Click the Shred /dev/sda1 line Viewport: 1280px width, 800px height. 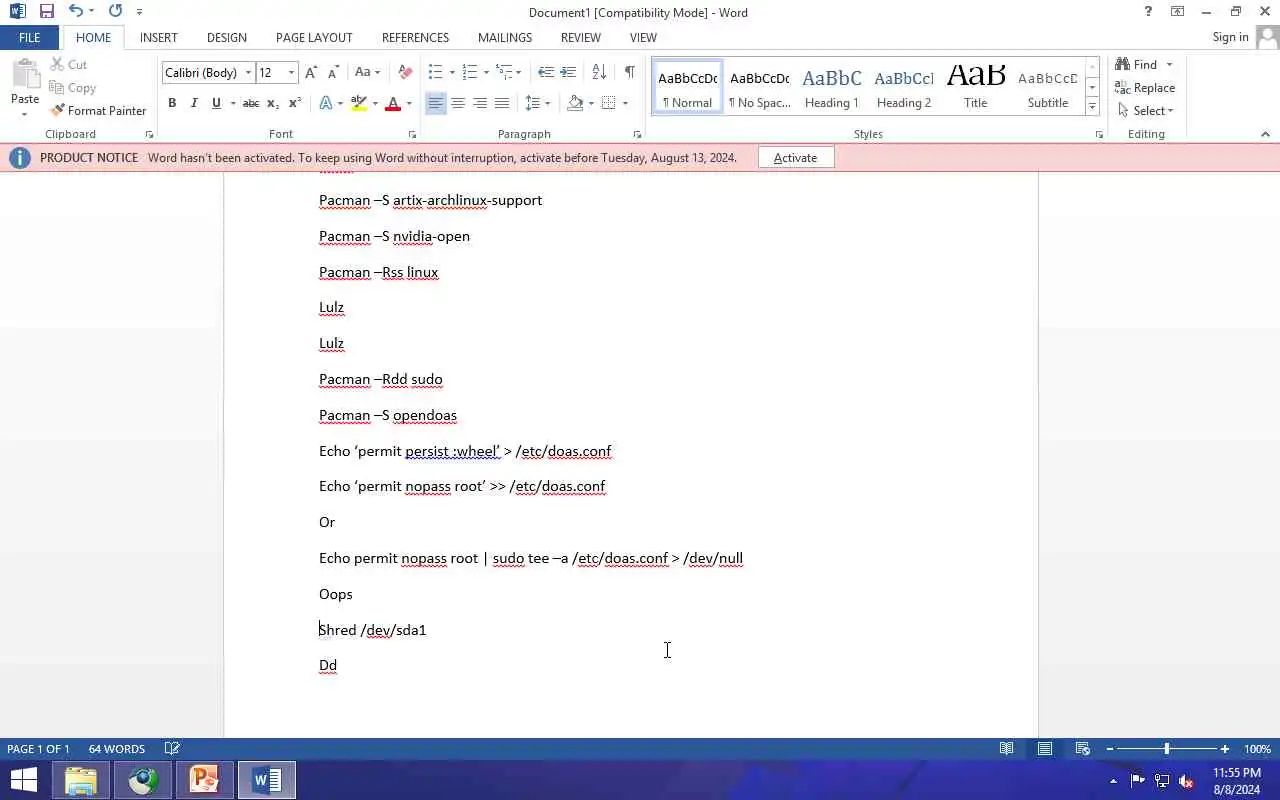point(373,630)
